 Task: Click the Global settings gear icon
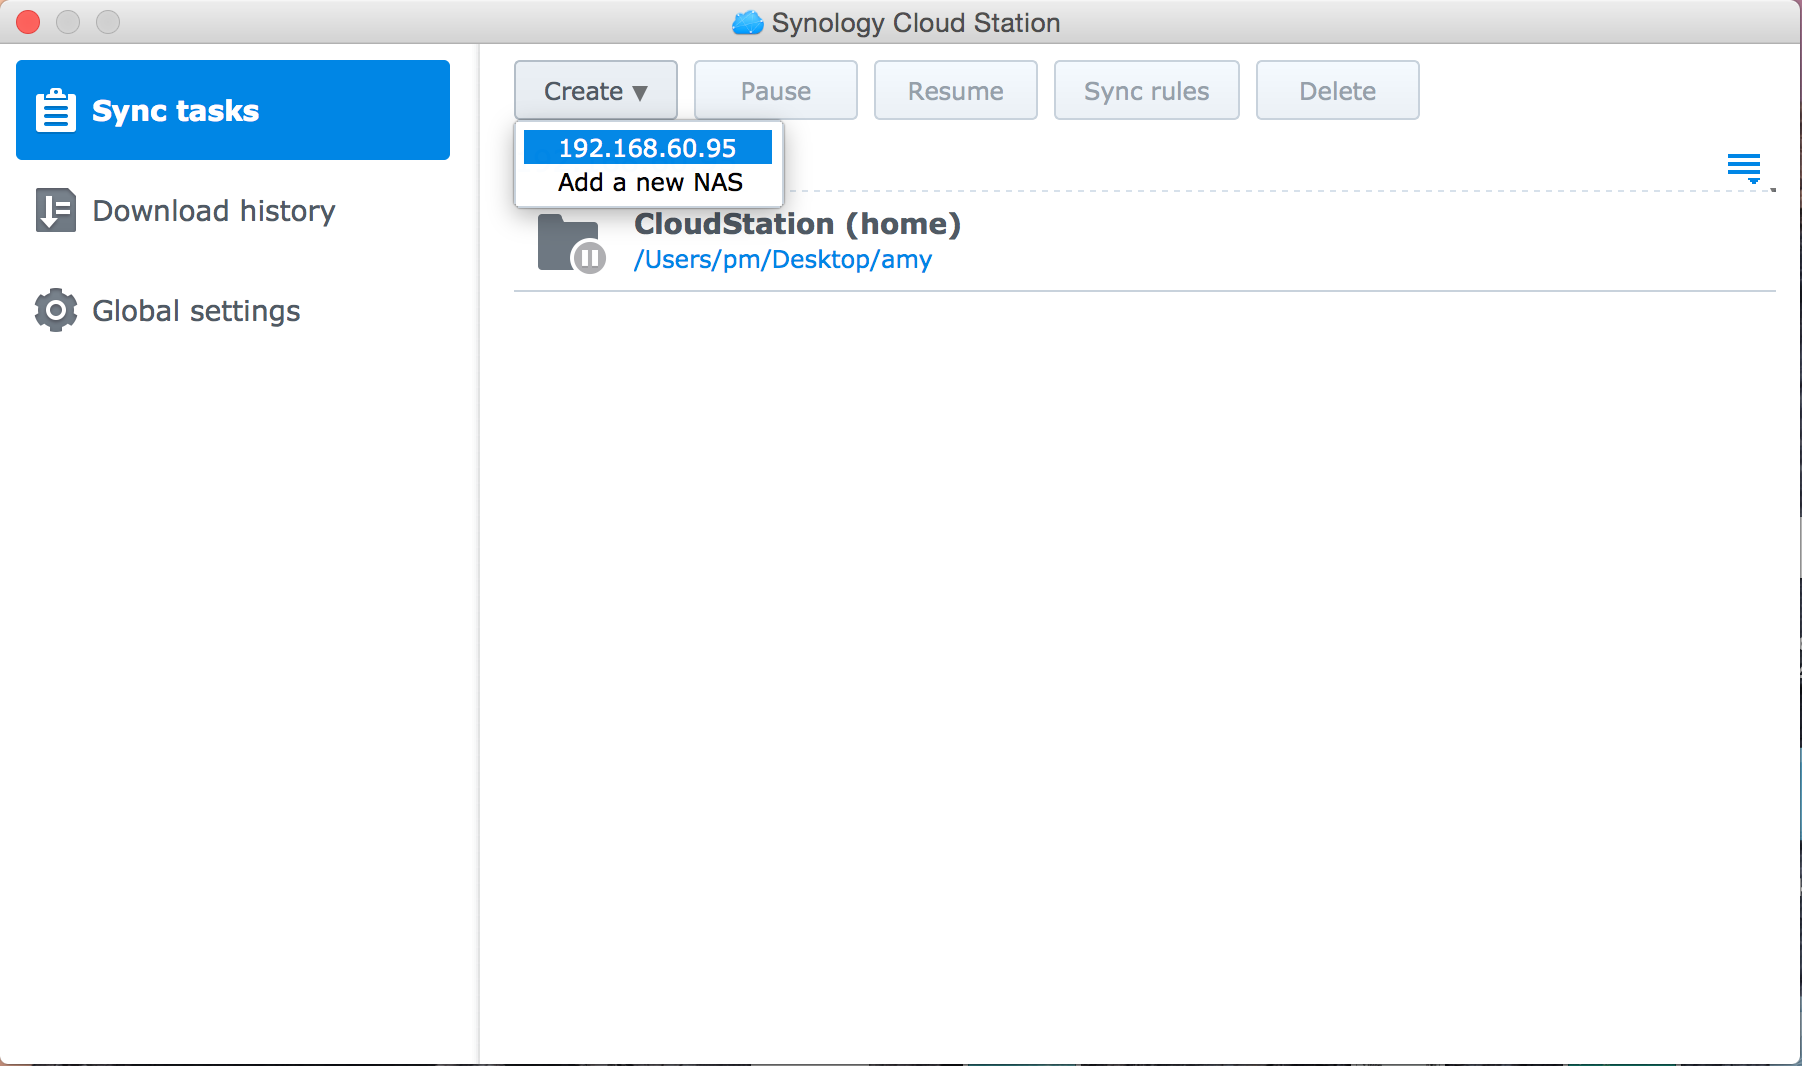(55, 310)
